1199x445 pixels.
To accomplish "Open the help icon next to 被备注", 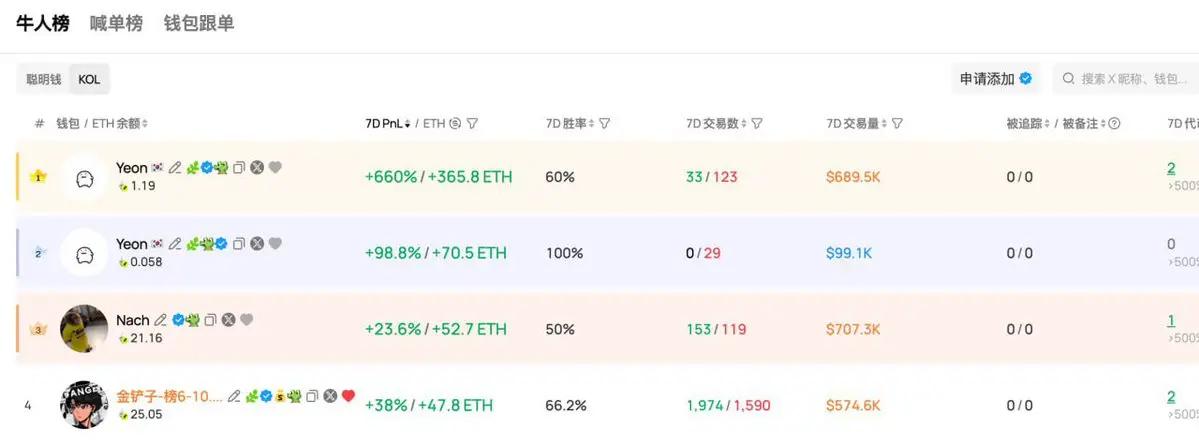I will [x=1114, y=123].
